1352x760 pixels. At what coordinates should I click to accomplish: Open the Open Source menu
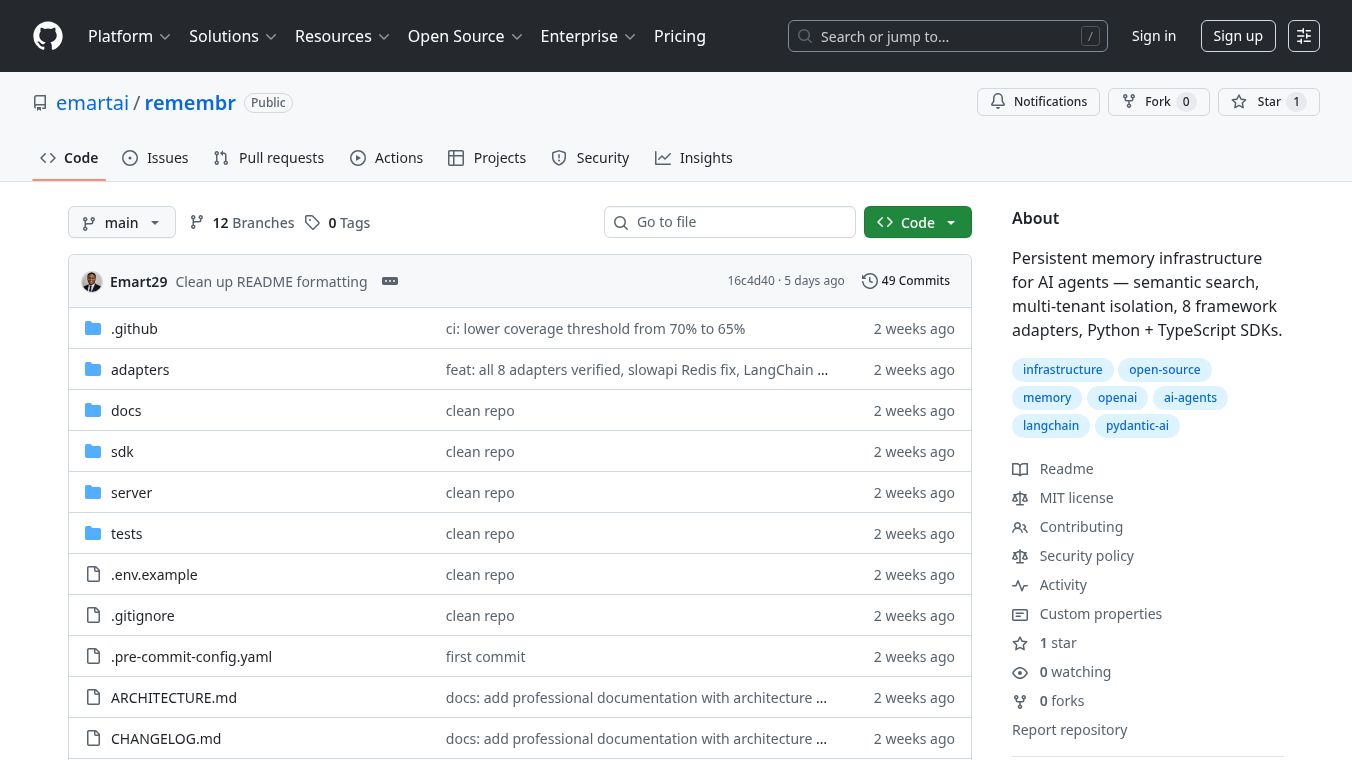(465, 36)
